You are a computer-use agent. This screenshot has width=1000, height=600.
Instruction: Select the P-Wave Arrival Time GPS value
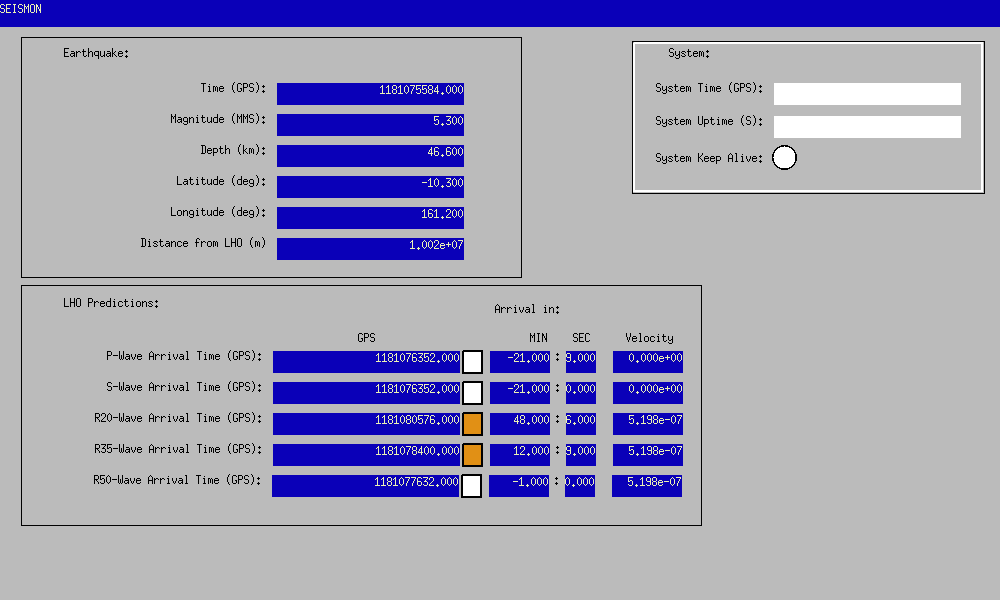tap(366, 362)
